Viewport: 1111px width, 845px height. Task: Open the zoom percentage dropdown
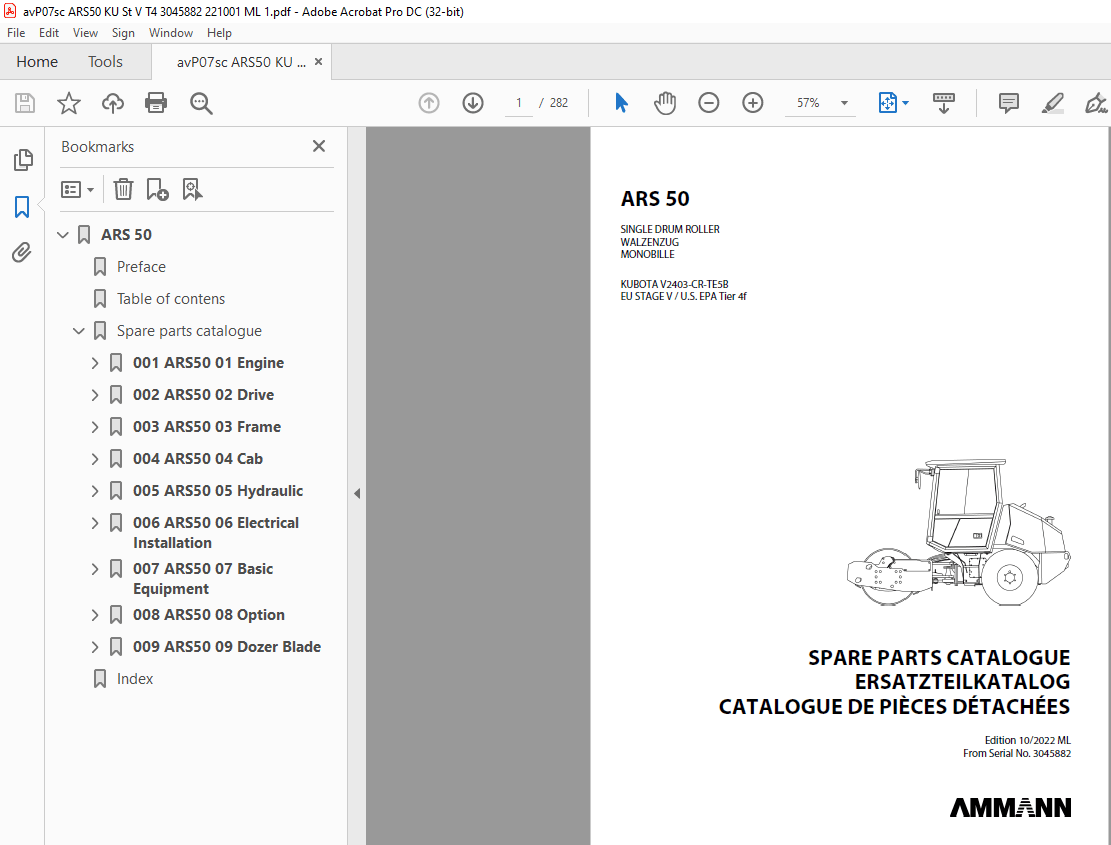coord(843,102)
